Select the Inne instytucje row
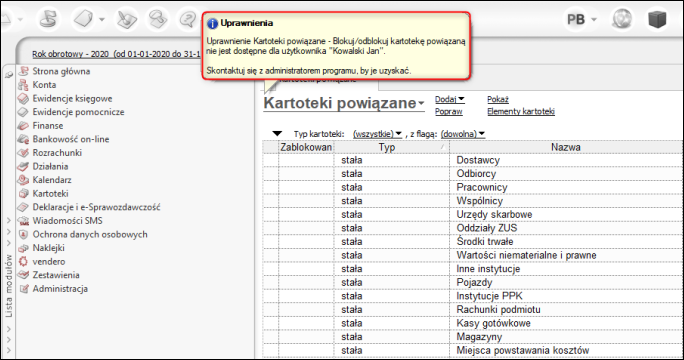Image resolution: width=684 pixels, height=360 pixels. point(473,269)
